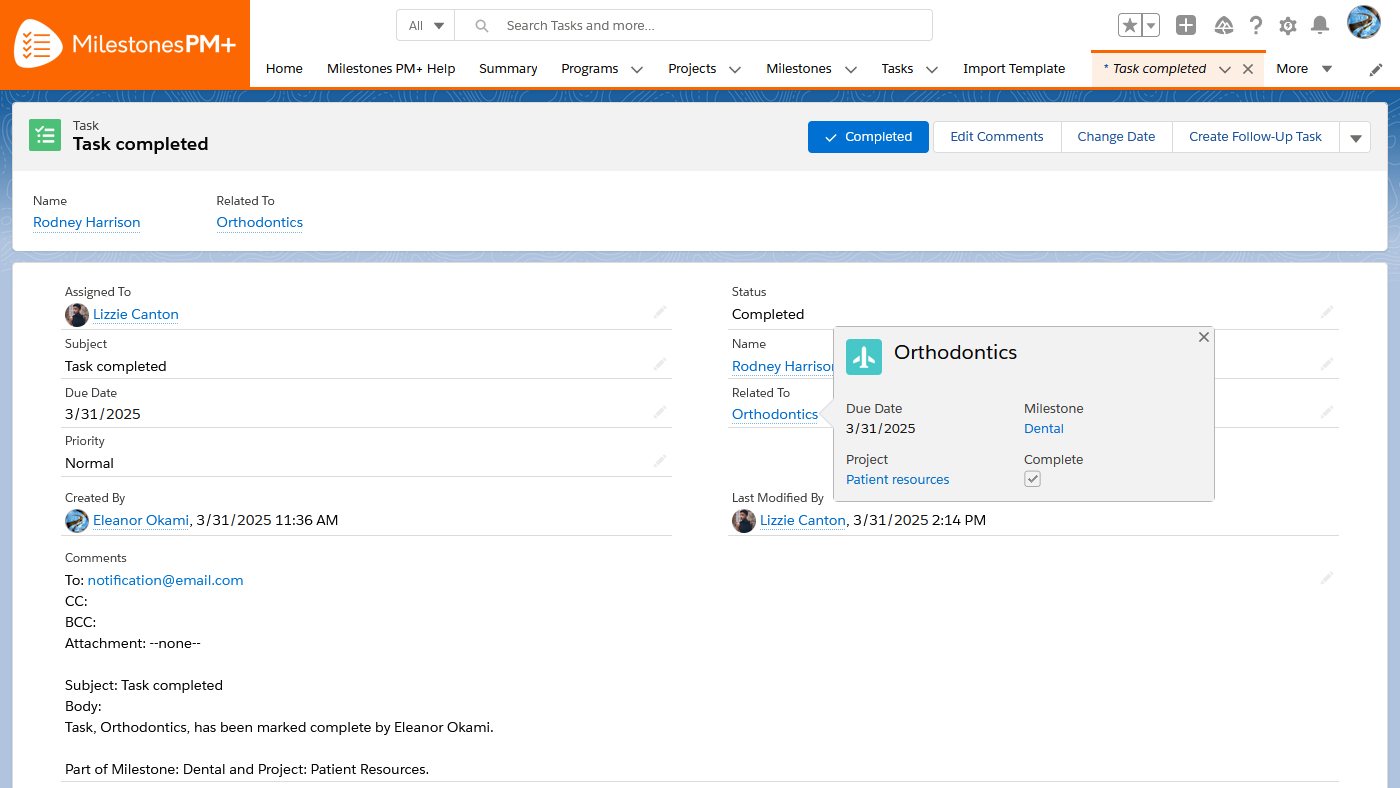This screenshot has width=1400, height=788.
Task: Toggle the Complete checkbox in popup
Action: point(1033,479)
